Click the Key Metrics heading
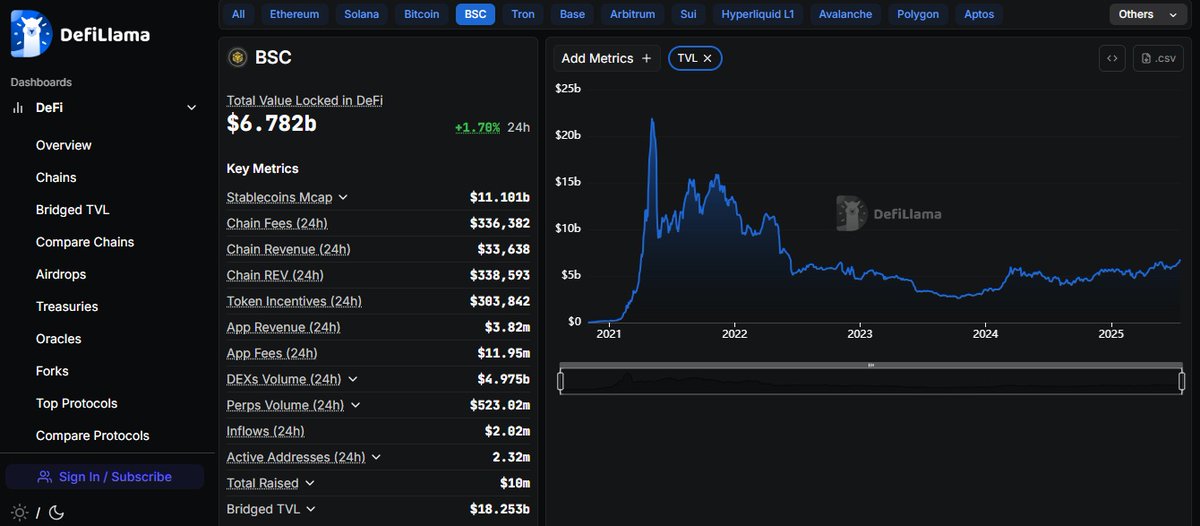Screen dimensions: 1200x526 (263, 168)
